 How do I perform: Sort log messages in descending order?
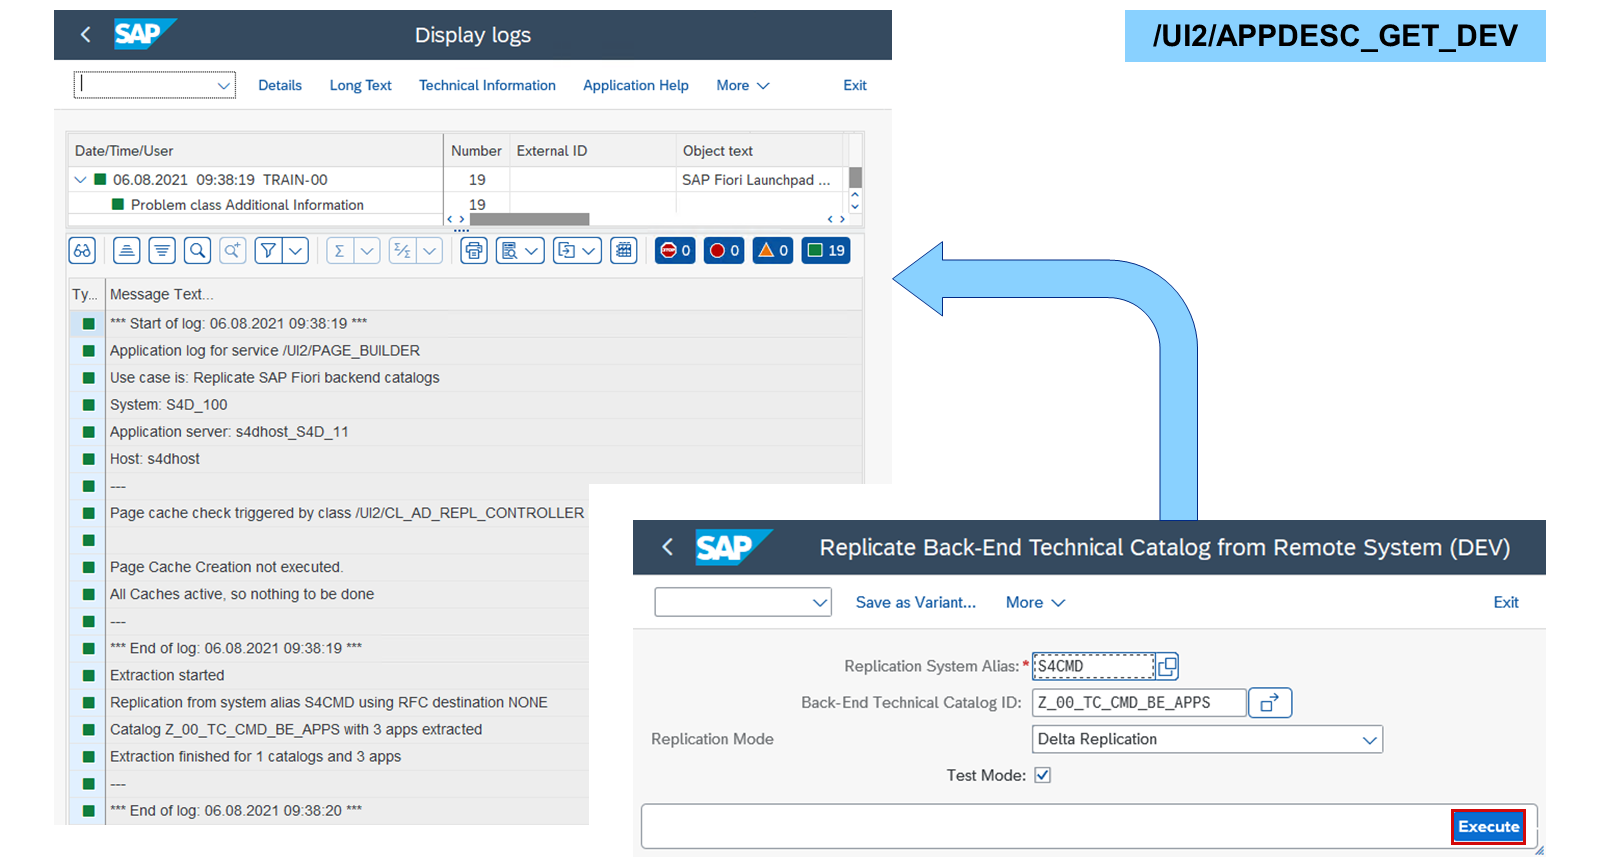(162, 250)
